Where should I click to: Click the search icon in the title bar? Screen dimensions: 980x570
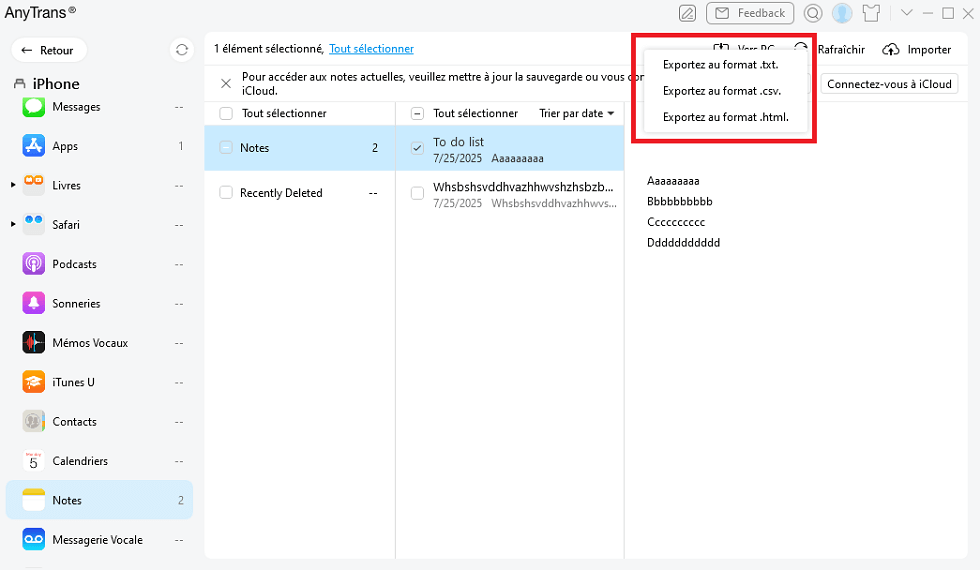tap(813, 13)
